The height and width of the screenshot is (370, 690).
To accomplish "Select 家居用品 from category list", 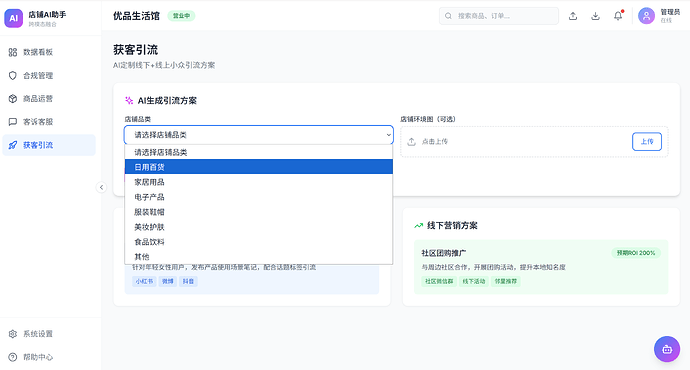I will [259, 182].
